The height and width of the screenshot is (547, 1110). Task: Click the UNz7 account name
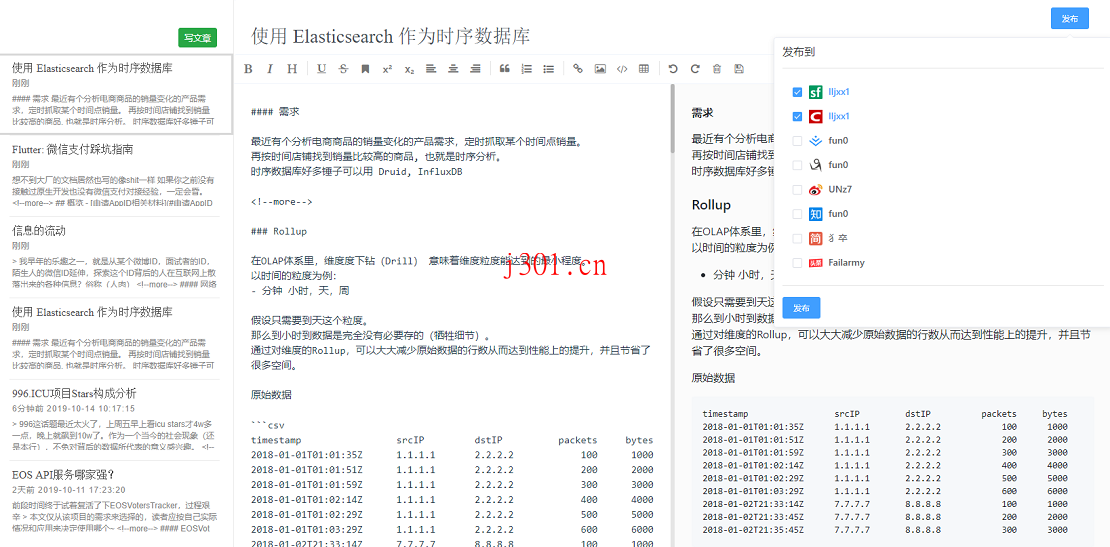[840, 190]
